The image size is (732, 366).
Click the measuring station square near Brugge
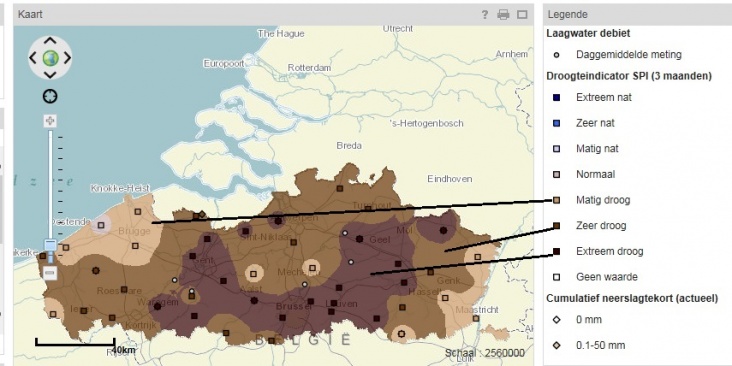coord(135,246)
